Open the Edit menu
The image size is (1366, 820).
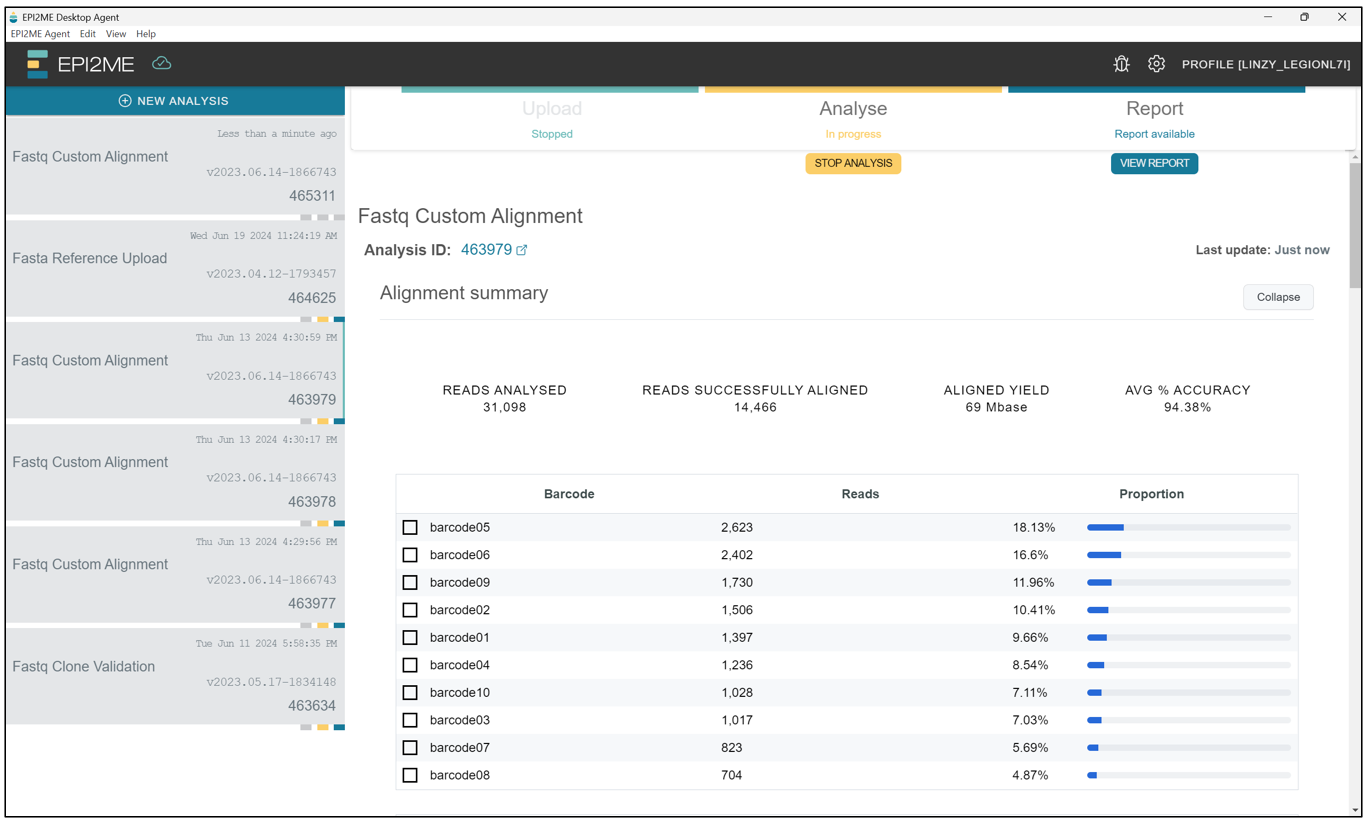(88, 34)
